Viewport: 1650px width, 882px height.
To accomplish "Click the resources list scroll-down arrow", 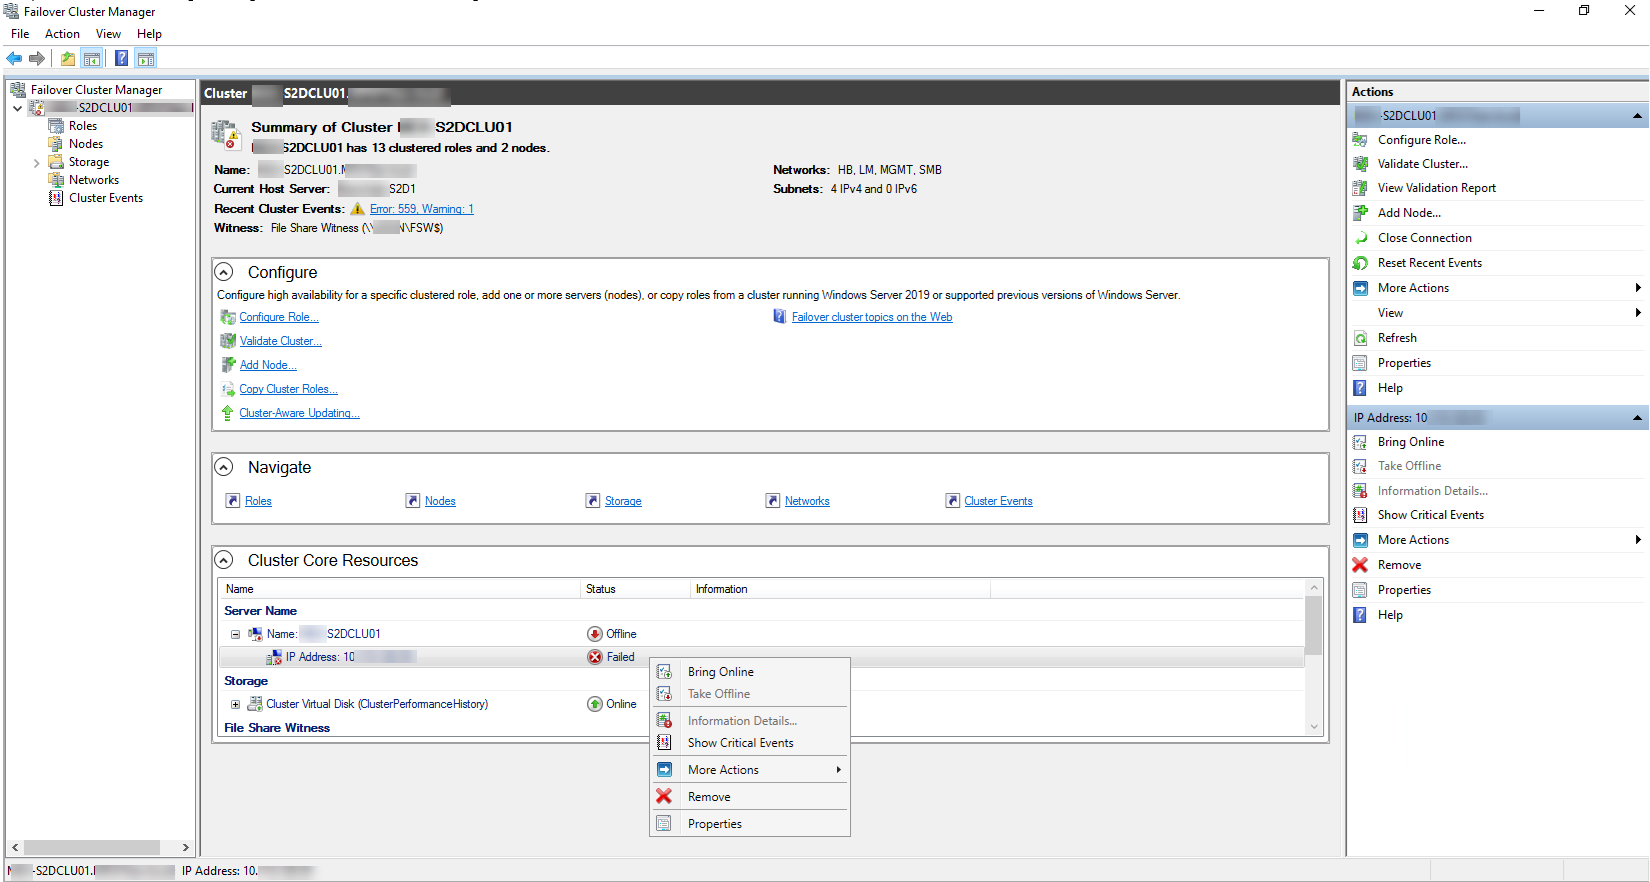I will tap(1314, 727).
